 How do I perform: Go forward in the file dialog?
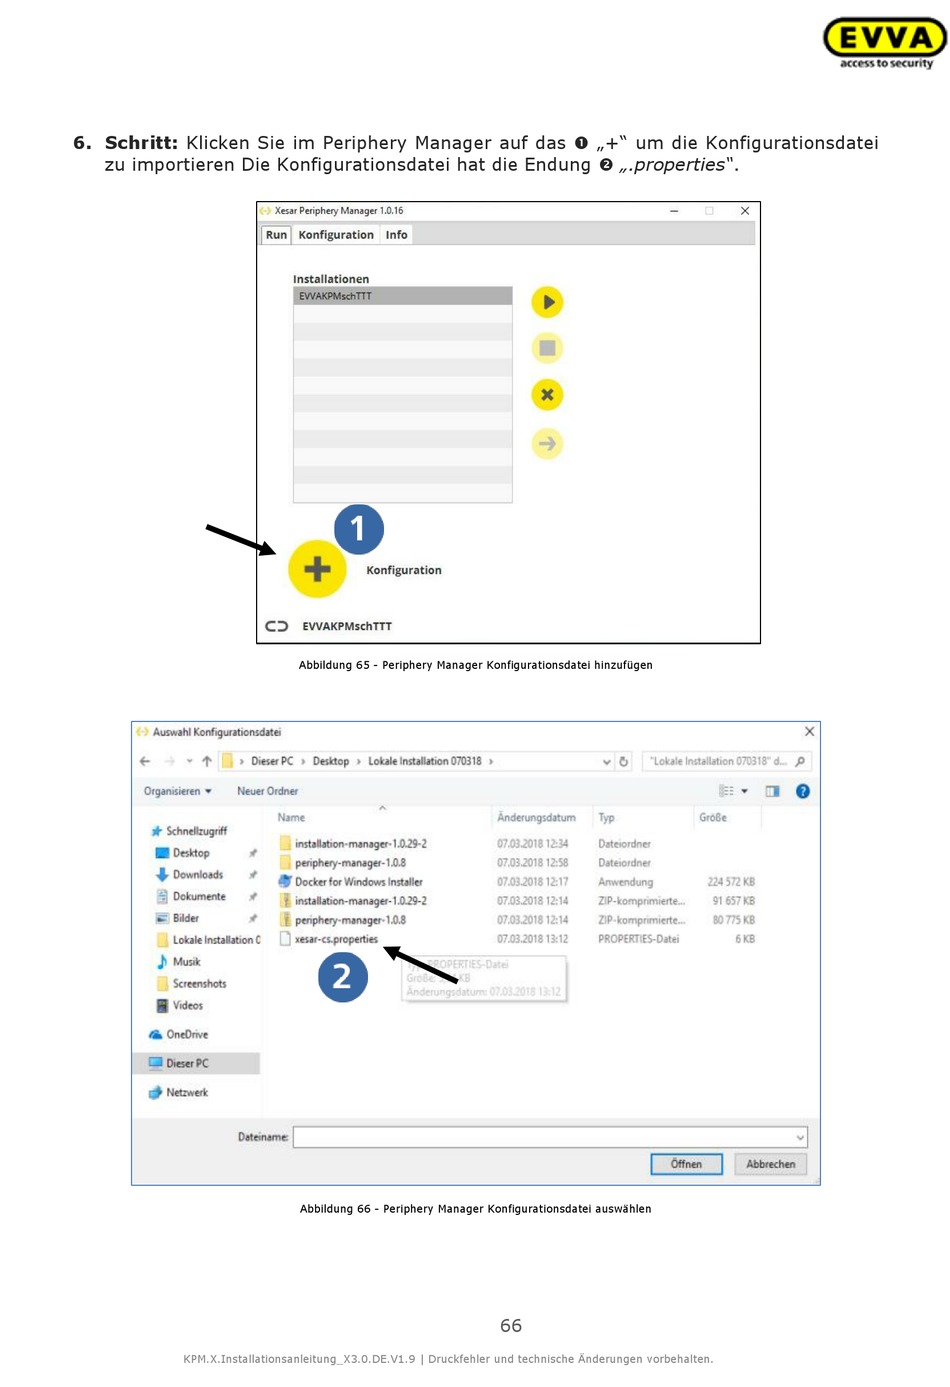169,761
